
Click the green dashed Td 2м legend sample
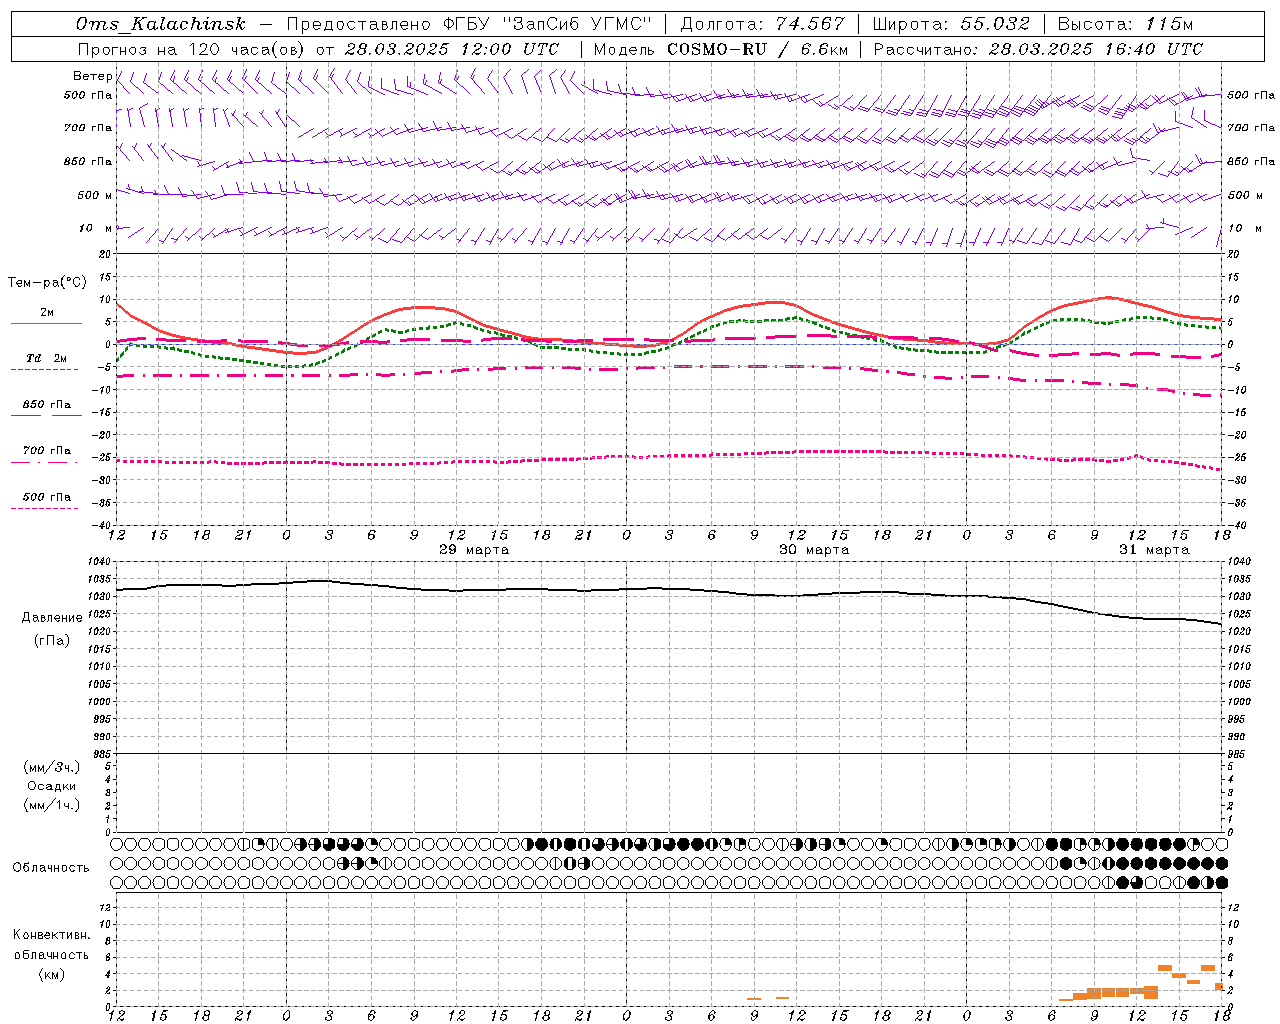pyautogui.click(x=45, y=369)
